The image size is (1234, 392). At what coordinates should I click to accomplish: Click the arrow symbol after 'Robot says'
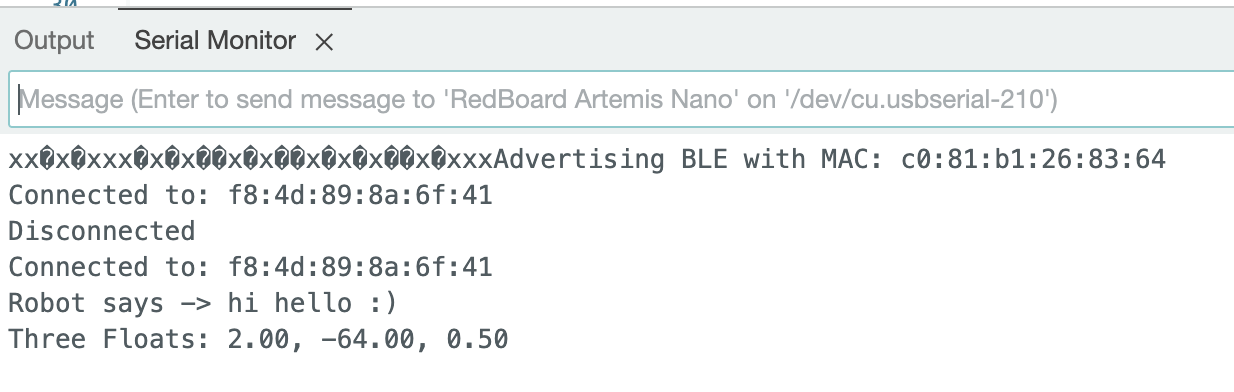(198, 303)
